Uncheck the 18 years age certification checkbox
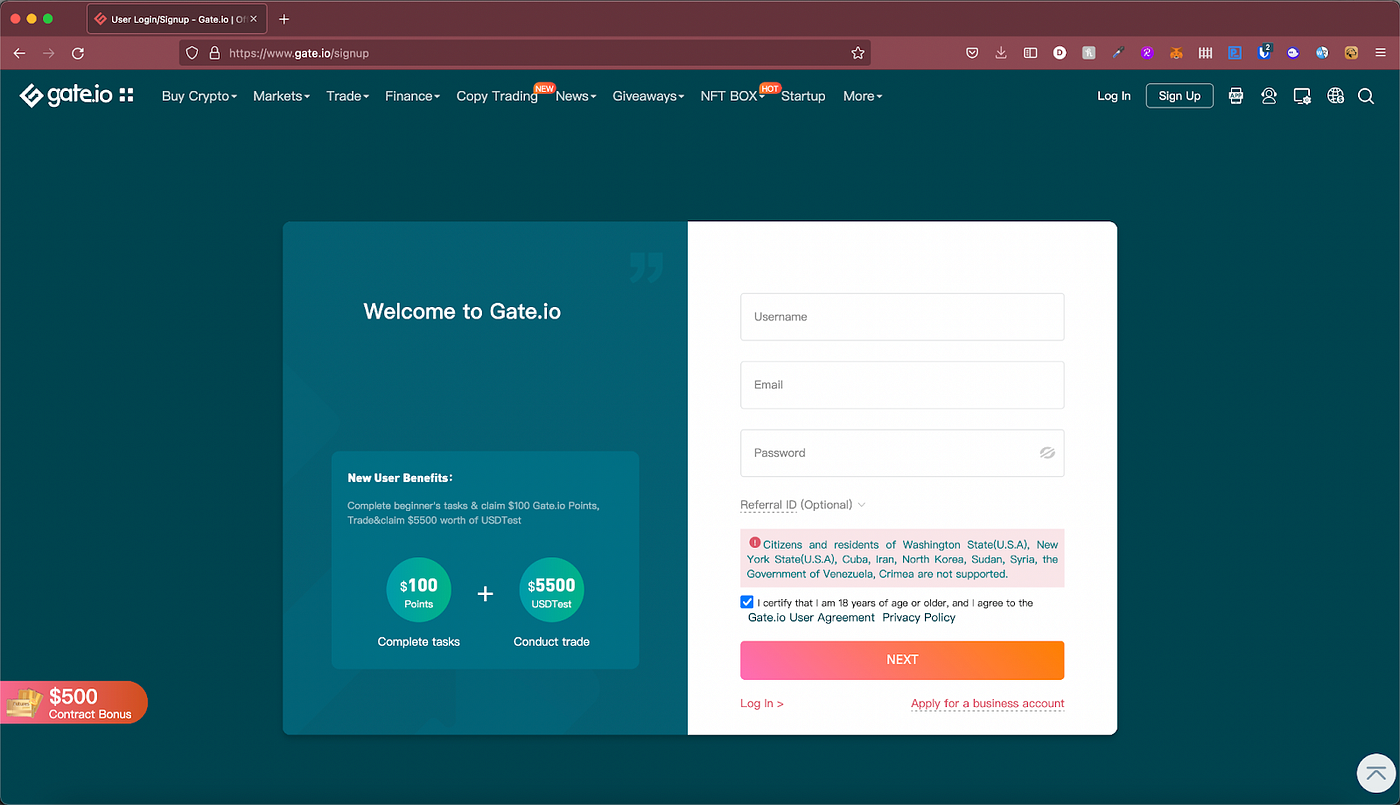Viewport: 1400px width, 805px height. pos(746,601)
